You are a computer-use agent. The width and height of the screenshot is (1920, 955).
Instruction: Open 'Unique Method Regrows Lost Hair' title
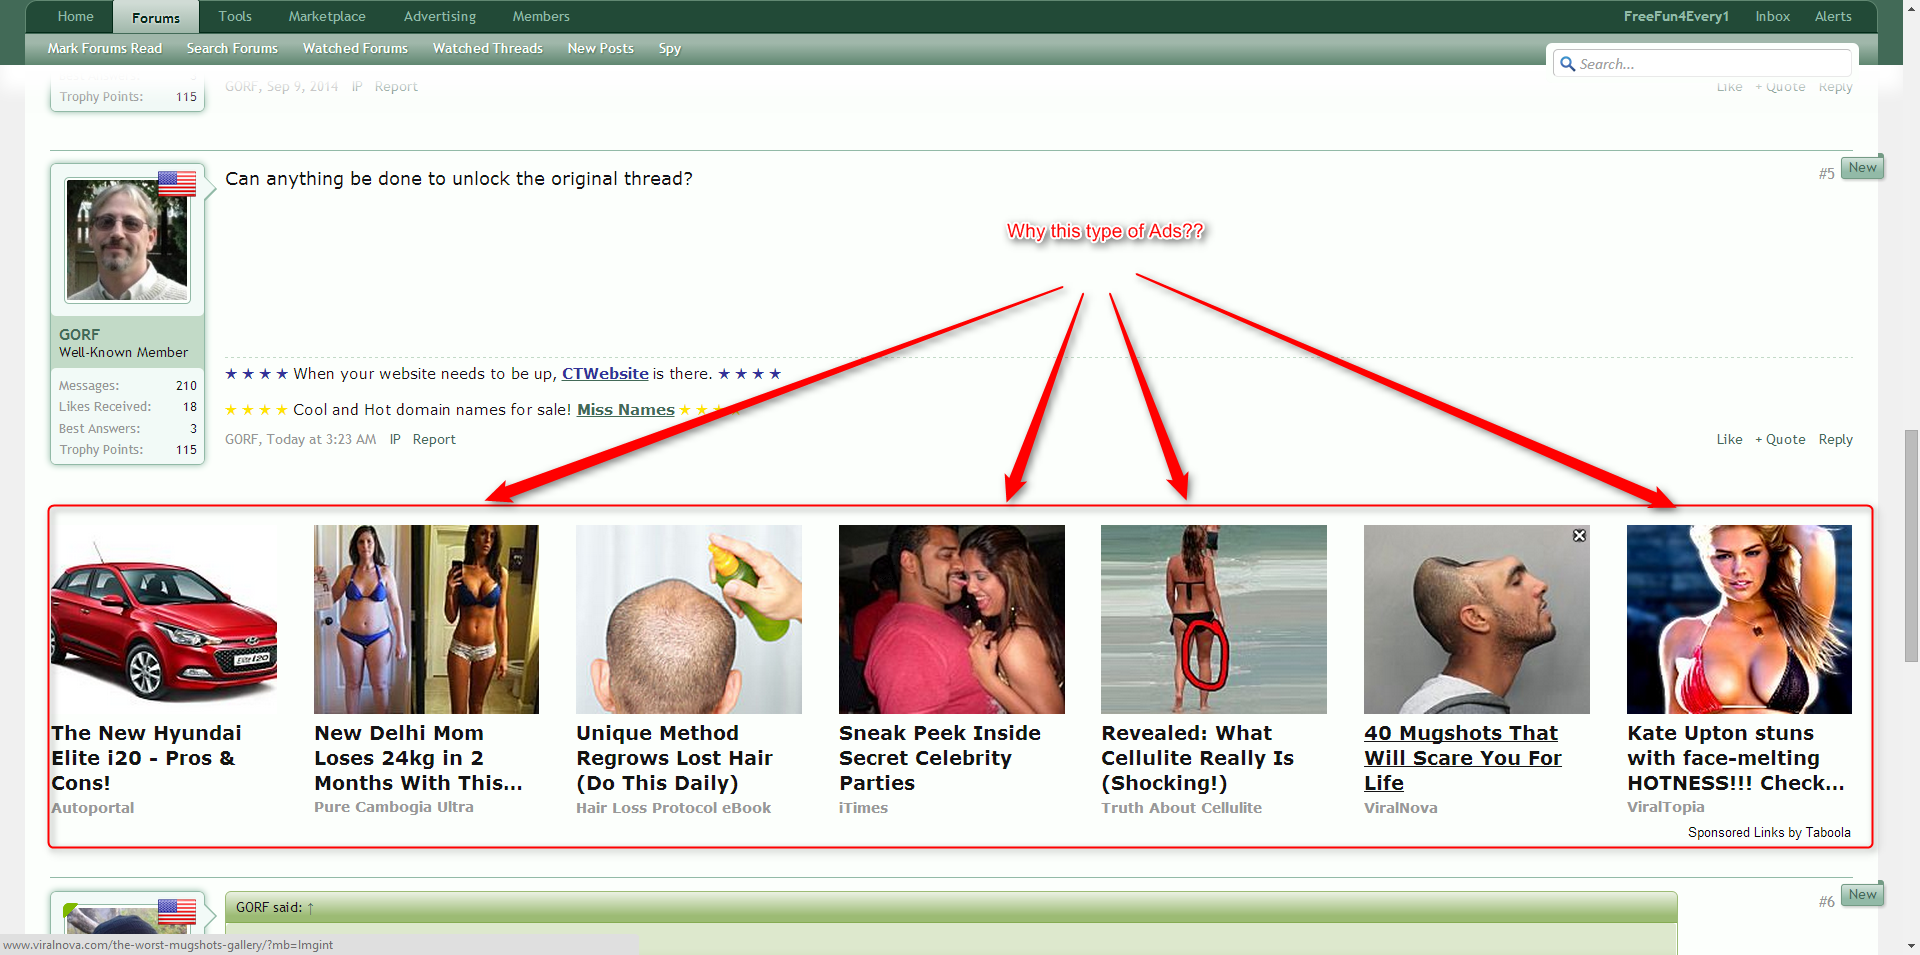pos(674,758)
